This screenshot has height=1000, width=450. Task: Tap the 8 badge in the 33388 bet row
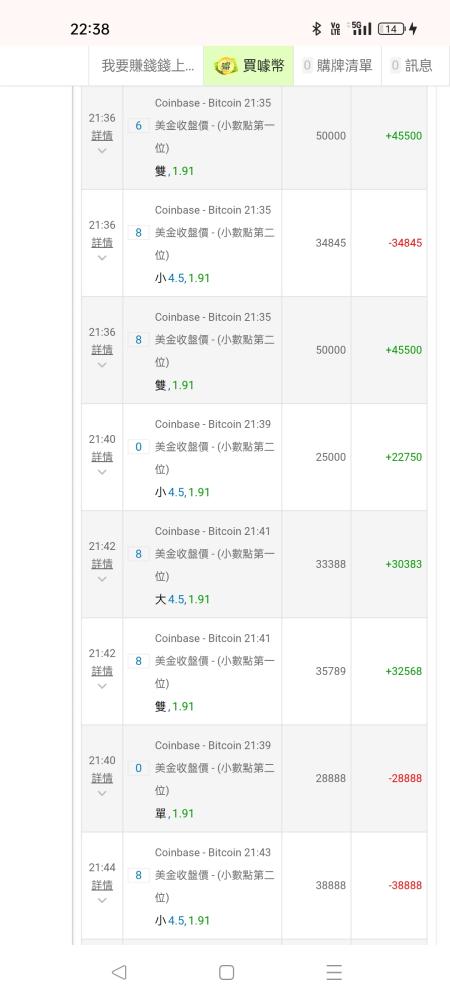pyautogui.click(x=138, y=554)
